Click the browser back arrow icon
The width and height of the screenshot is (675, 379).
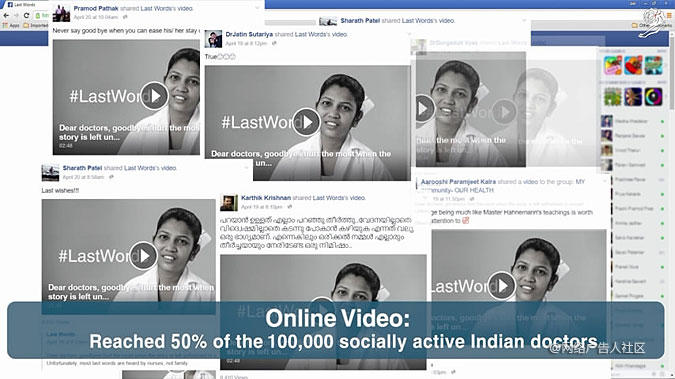pyautogui.click(x=6, y=16)
